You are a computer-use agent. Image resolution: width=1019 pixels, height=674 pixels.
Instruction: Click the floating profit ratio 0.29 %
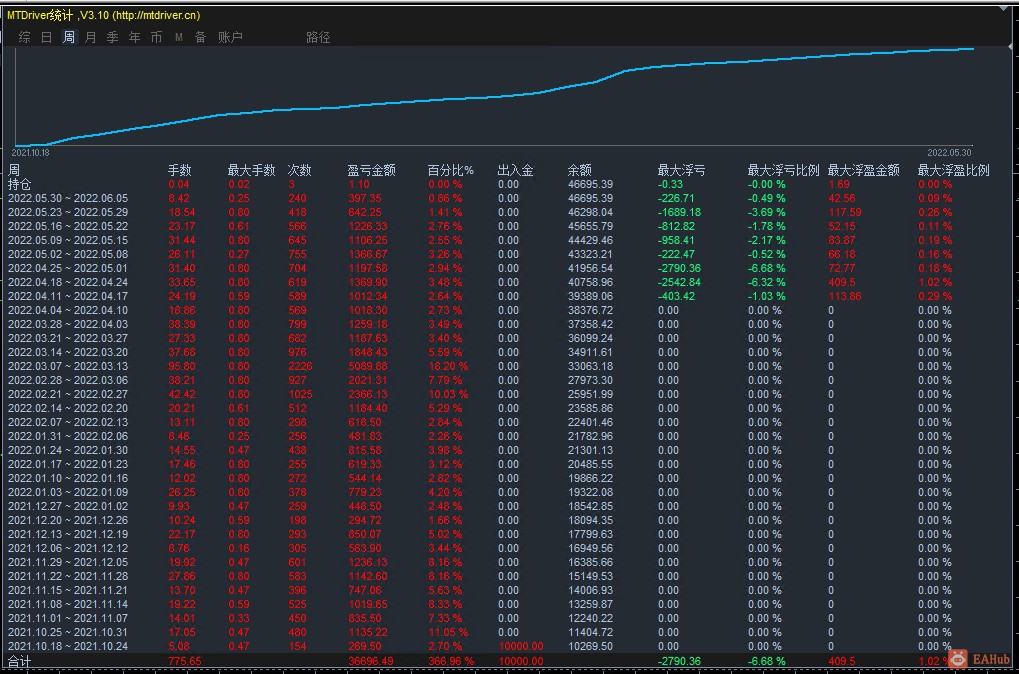935,296
